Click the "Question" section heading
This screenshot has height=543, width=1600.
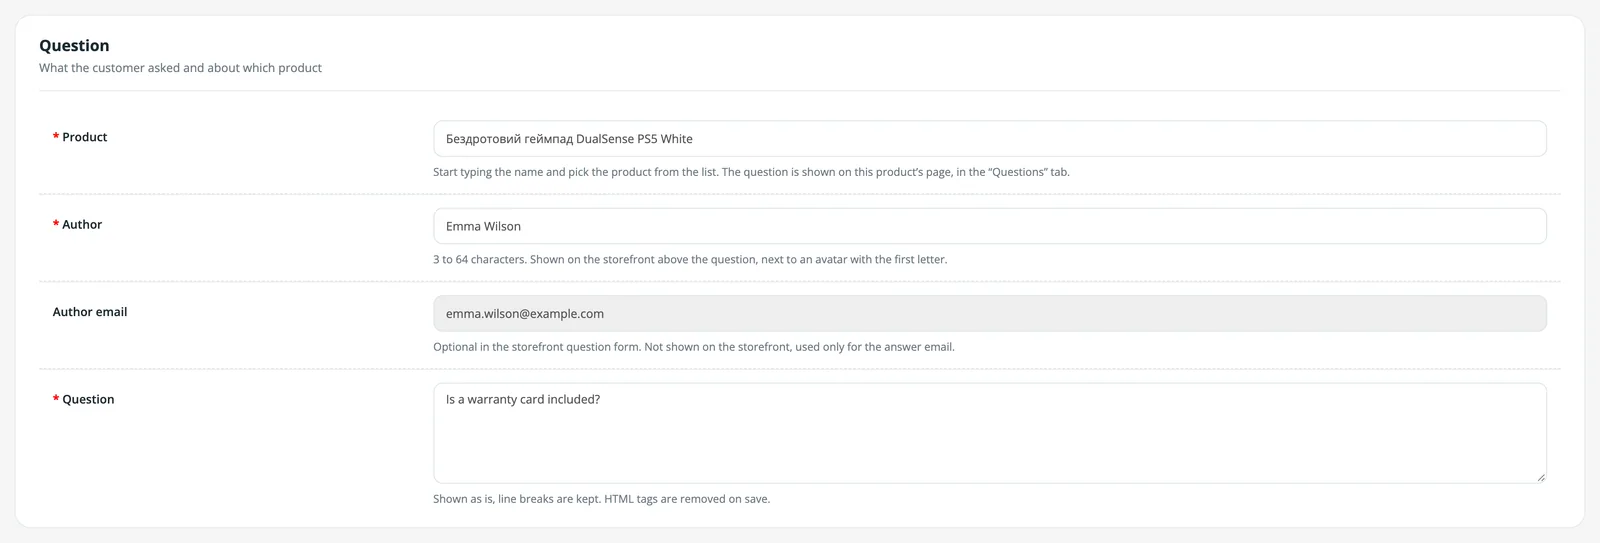[x=74, y=46]
